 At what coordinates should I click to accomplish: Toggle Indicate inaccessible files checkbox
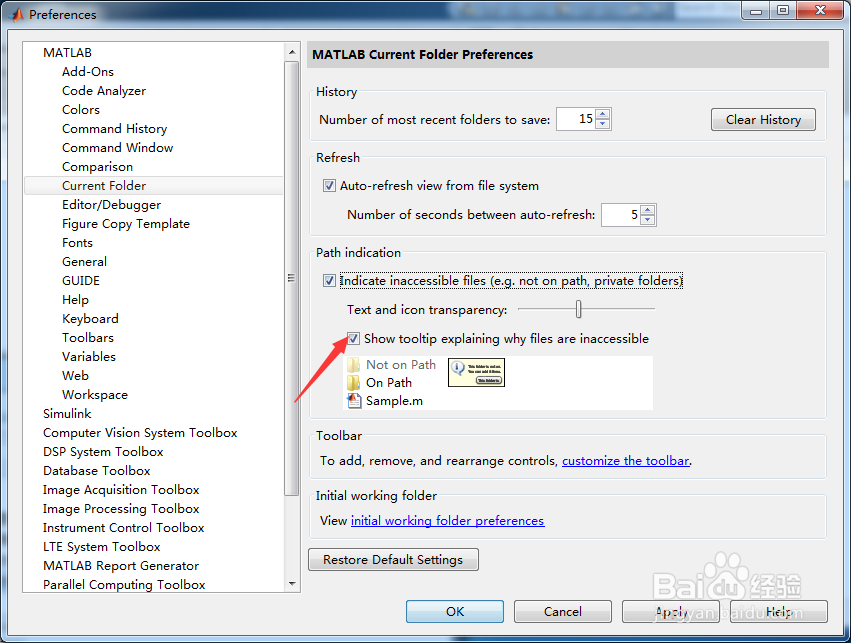(x=329, y=281)
